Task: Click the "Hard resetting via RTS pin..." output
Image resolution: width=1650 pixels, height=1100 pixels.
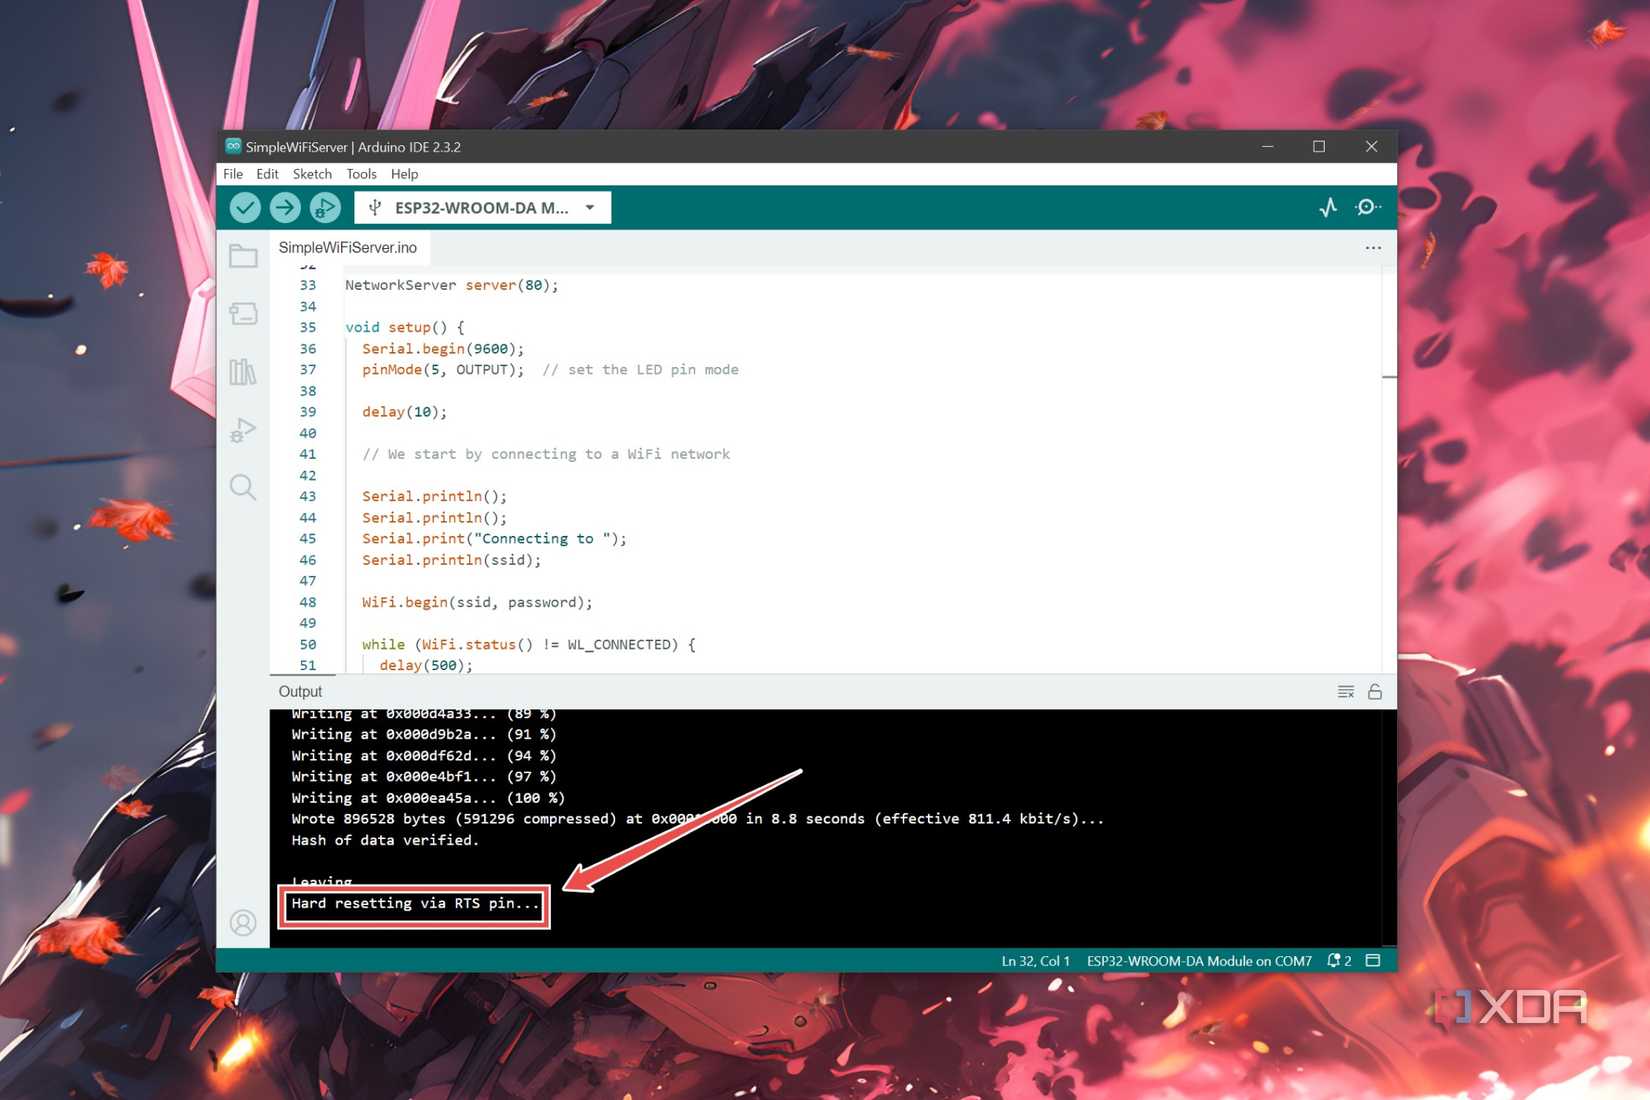Action: [415, 903]
